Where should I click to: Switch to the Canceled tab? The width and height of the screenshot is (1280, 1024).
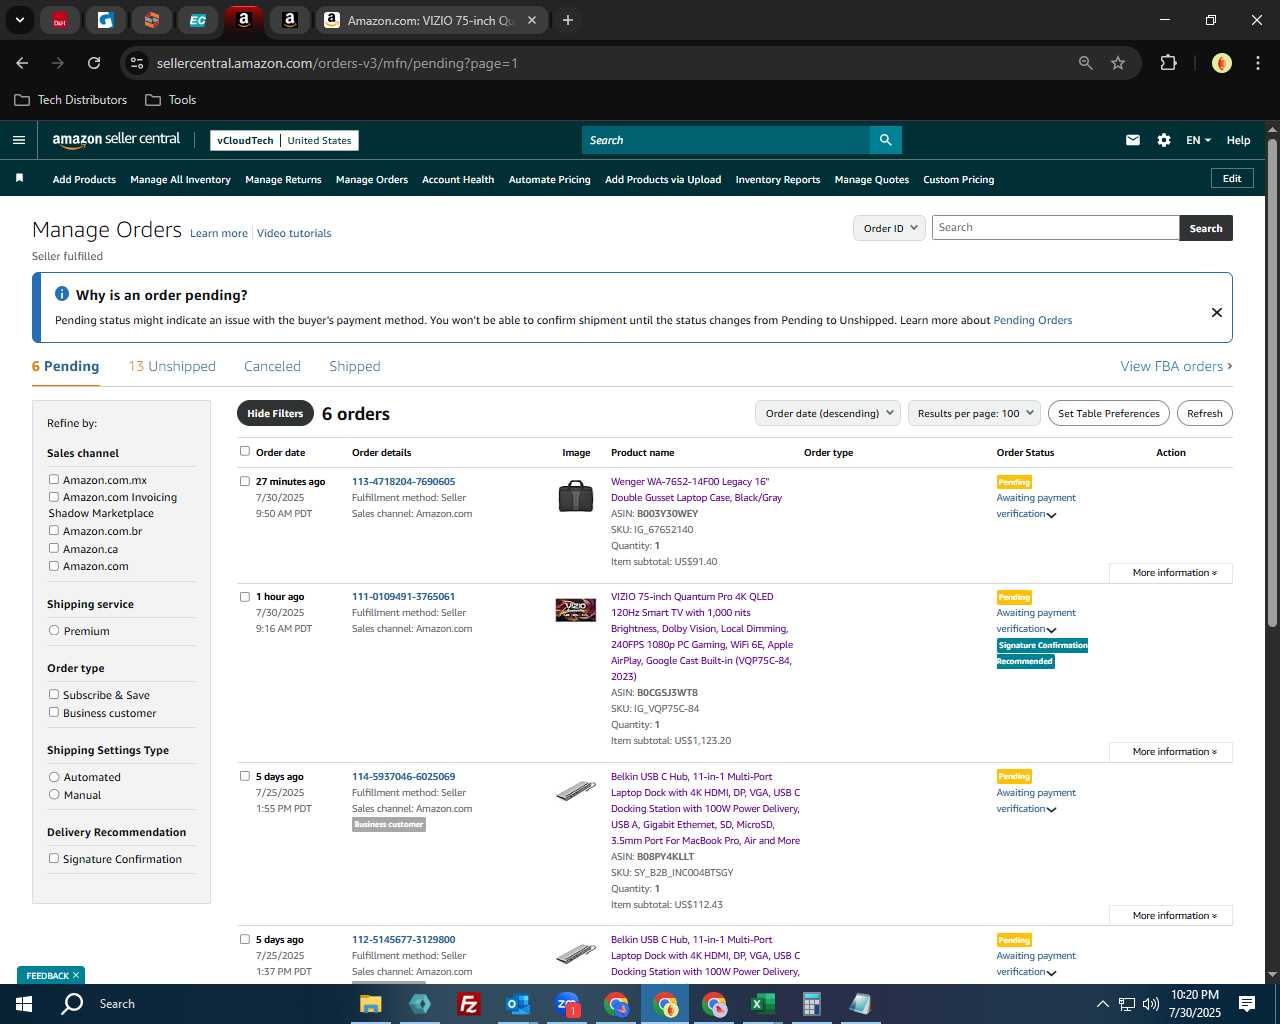(272, 366)
